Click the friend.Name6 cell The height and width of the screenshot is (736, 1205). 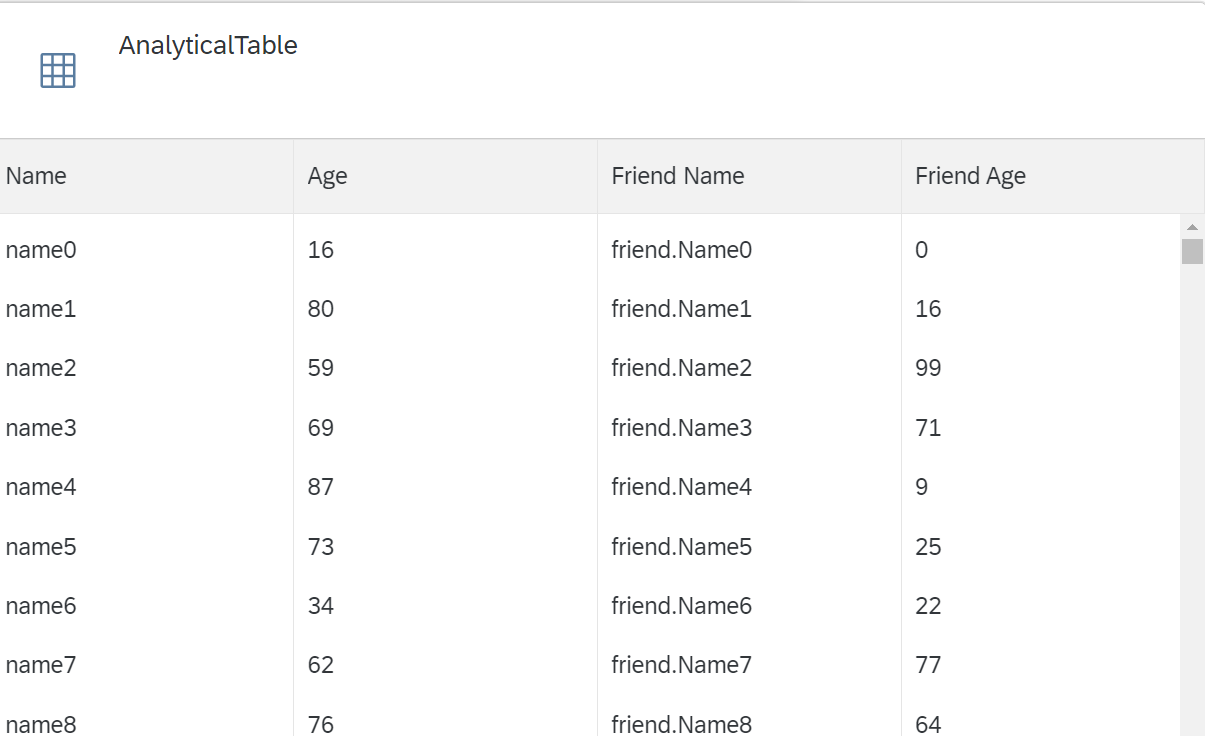tap(681, 606)
